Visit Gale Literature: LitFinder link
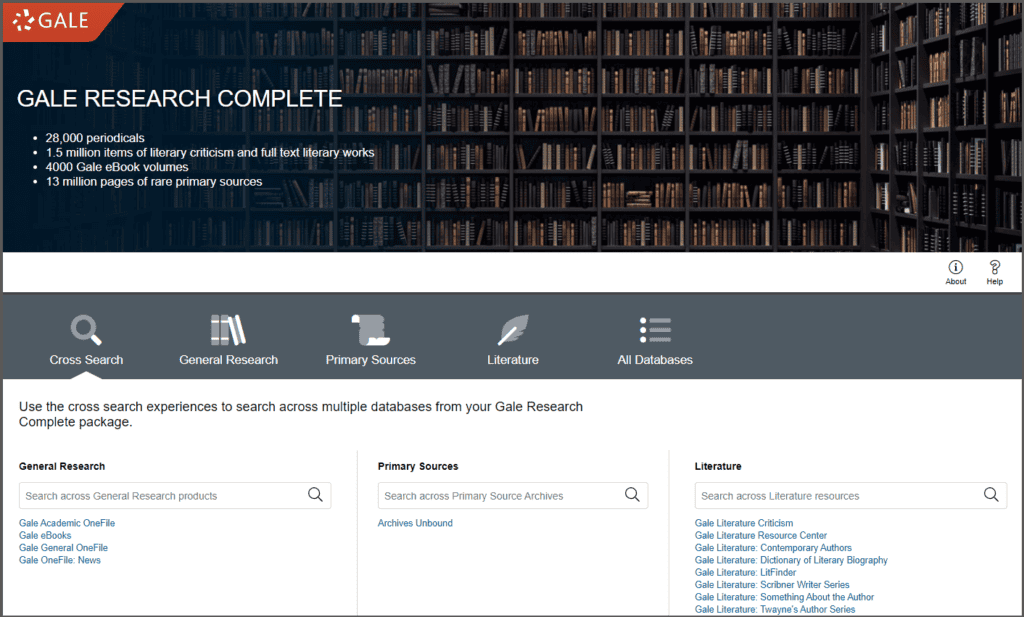This screenshot has width=1024, height=617. 745,572
